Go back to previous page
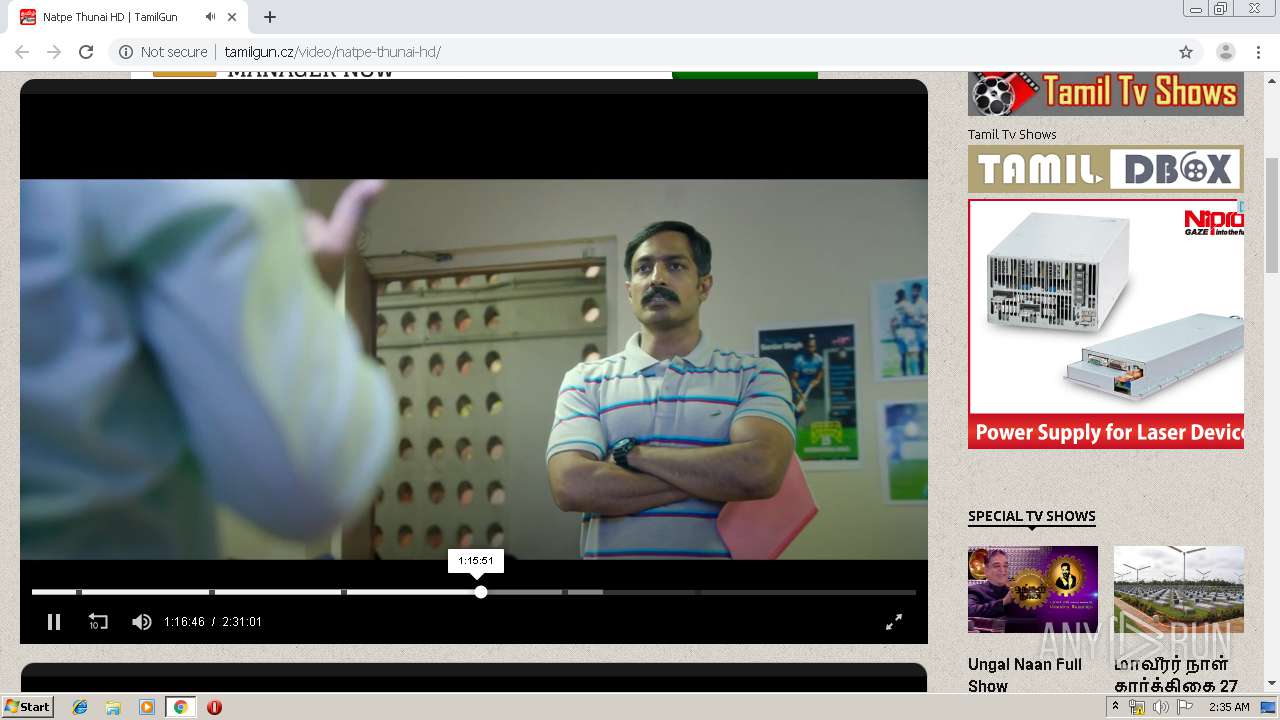The image size is (1280, 720). tap(22, 52)
